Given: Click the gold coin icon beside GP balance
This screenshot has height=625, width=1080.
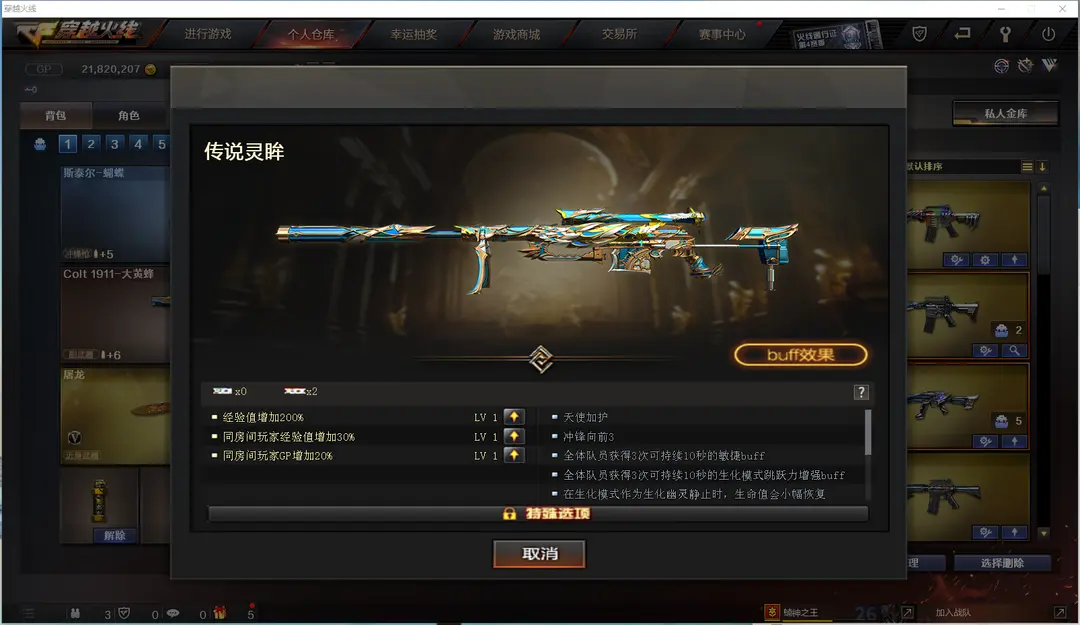Looking at the screenshot, I should pos(151,70).
